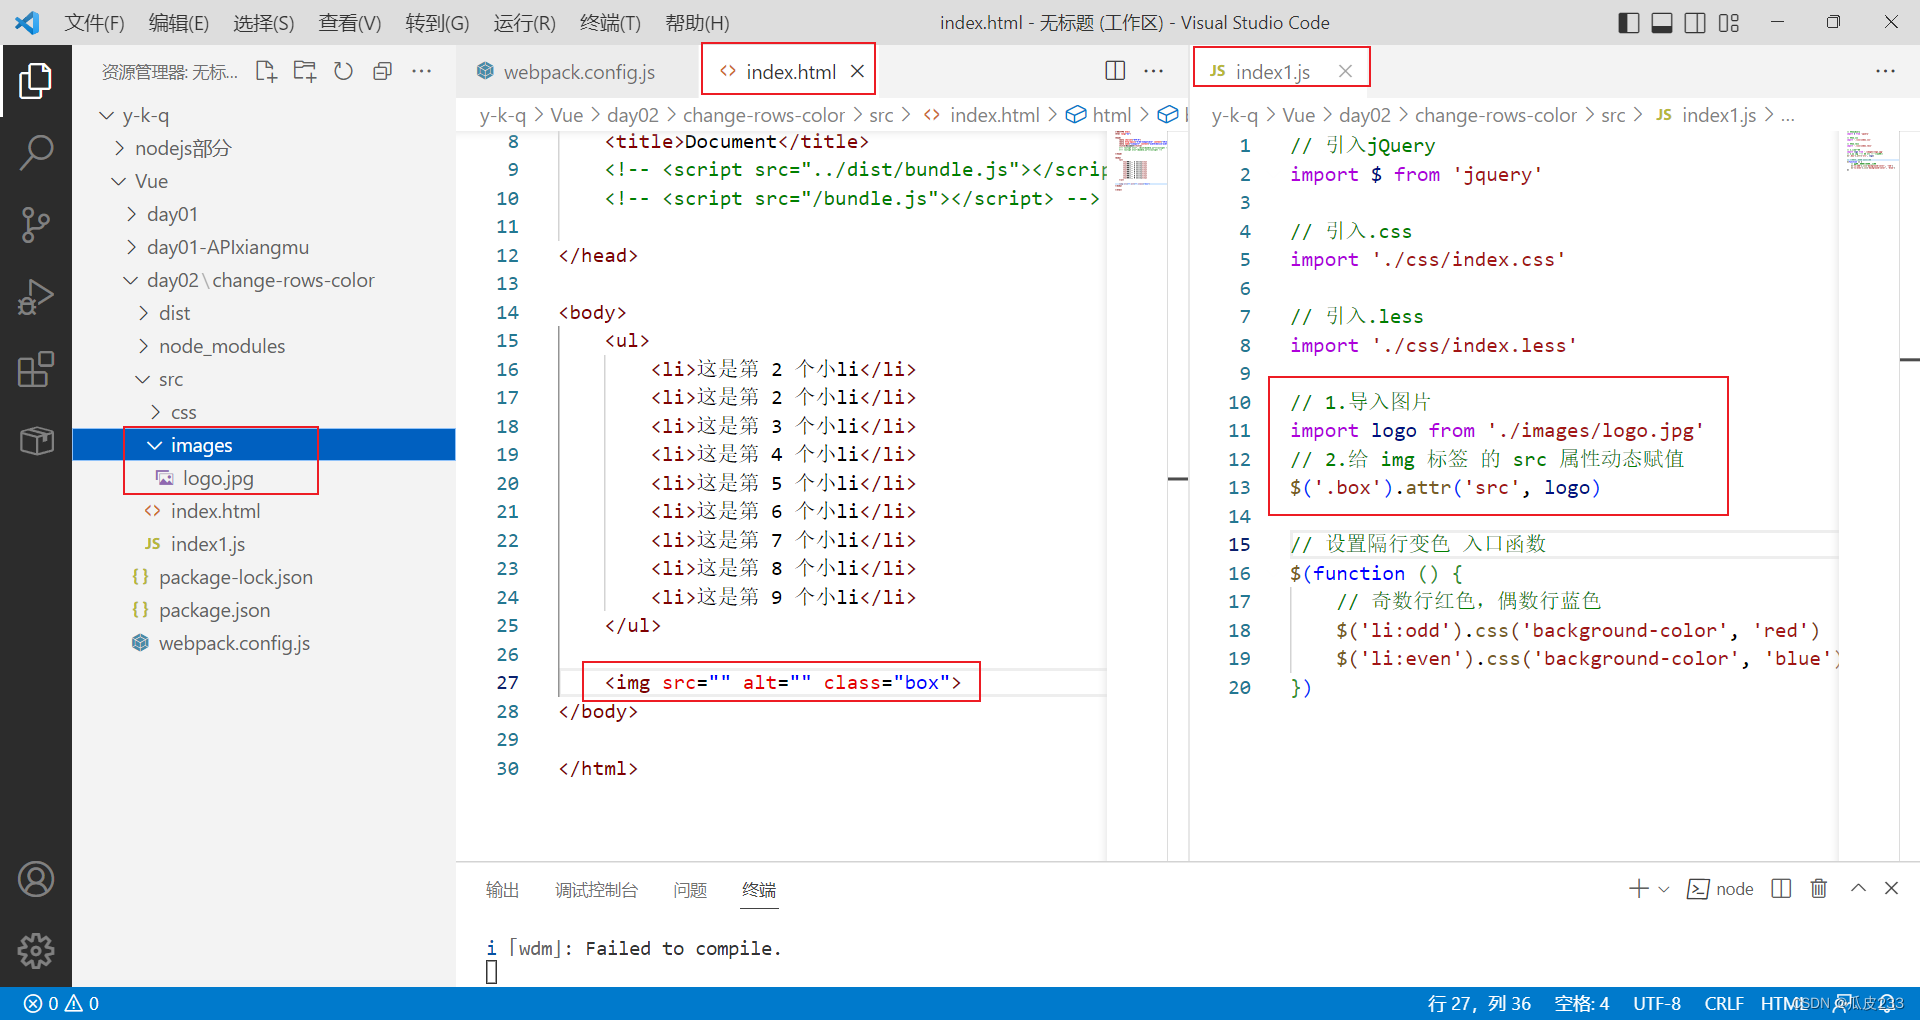Open the 查看(V) menu

(x=350, y=23)
